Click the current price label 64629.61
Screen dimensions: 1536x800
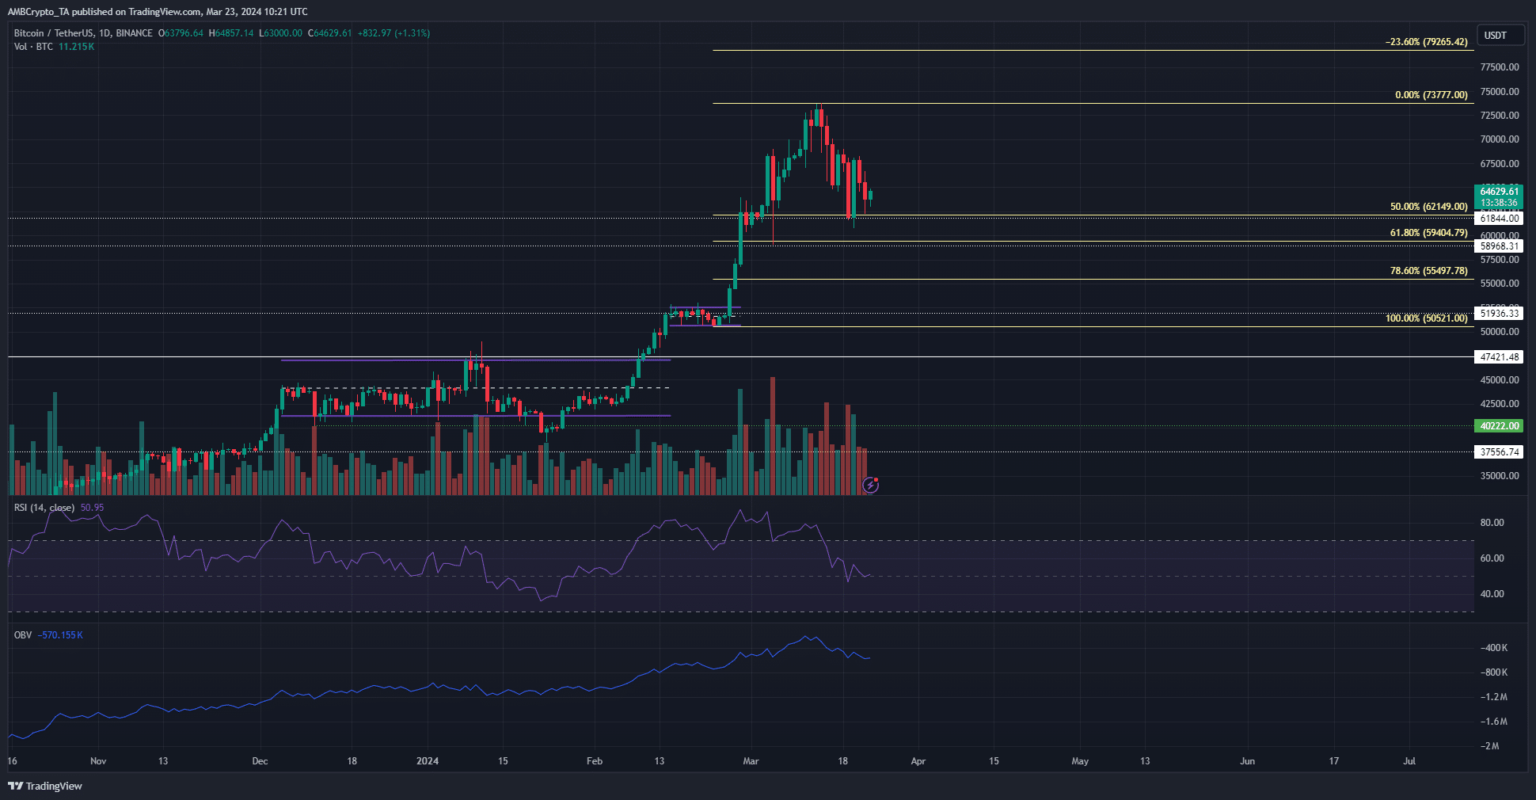(x=1499, y=190)
